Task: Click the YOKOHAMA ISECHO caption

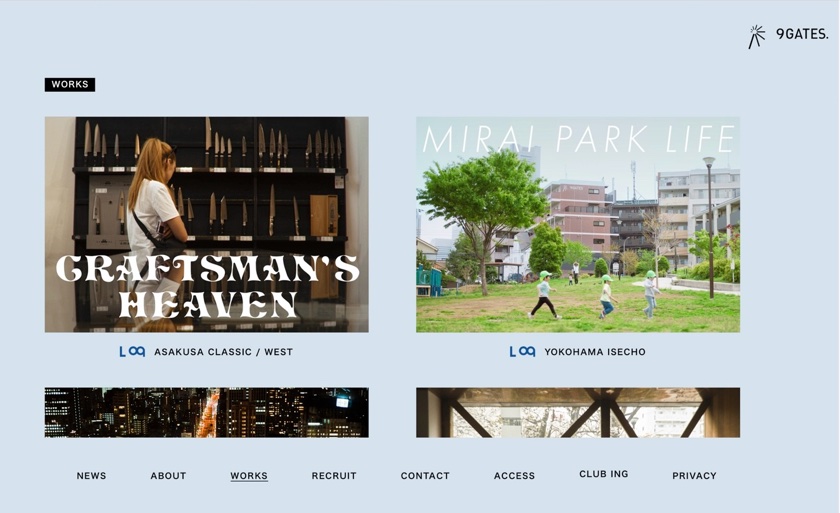Action: point(595,352)
